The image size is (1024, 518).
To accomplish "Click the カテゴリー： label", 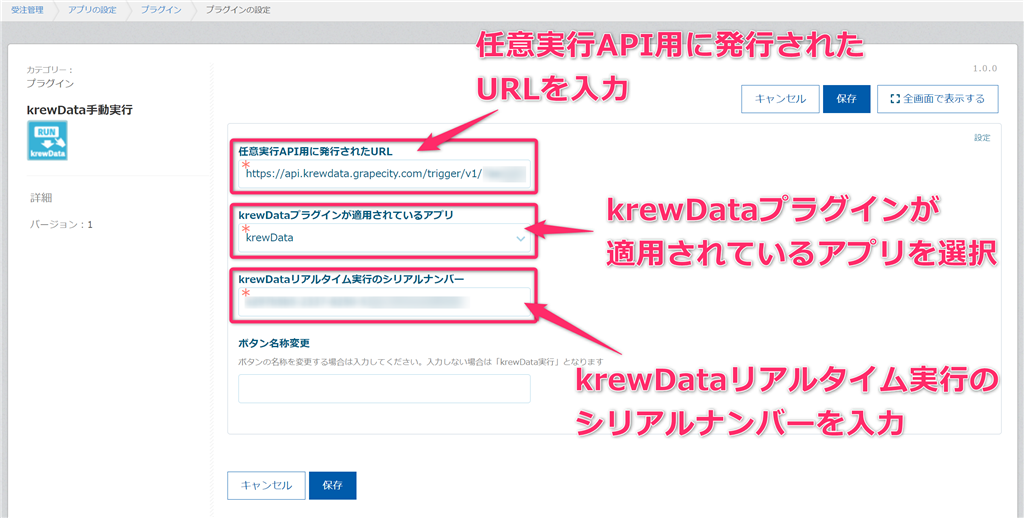I will (50, 69).
